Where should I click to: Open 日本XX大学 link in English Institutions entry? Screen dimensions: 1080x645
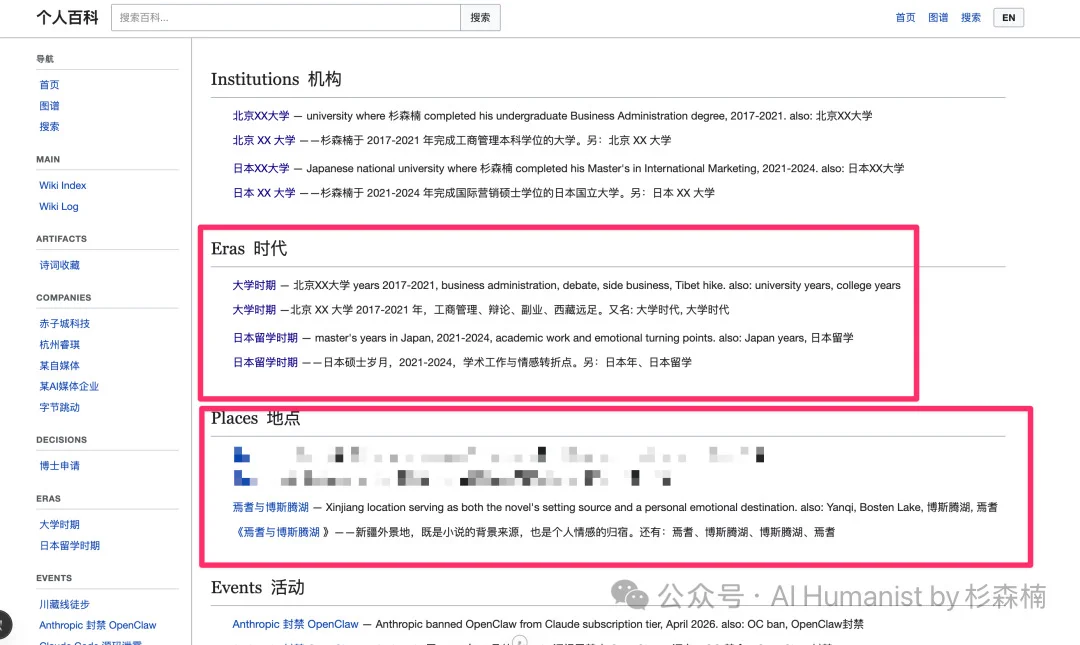pyautogui.click(x=261, y=168)
